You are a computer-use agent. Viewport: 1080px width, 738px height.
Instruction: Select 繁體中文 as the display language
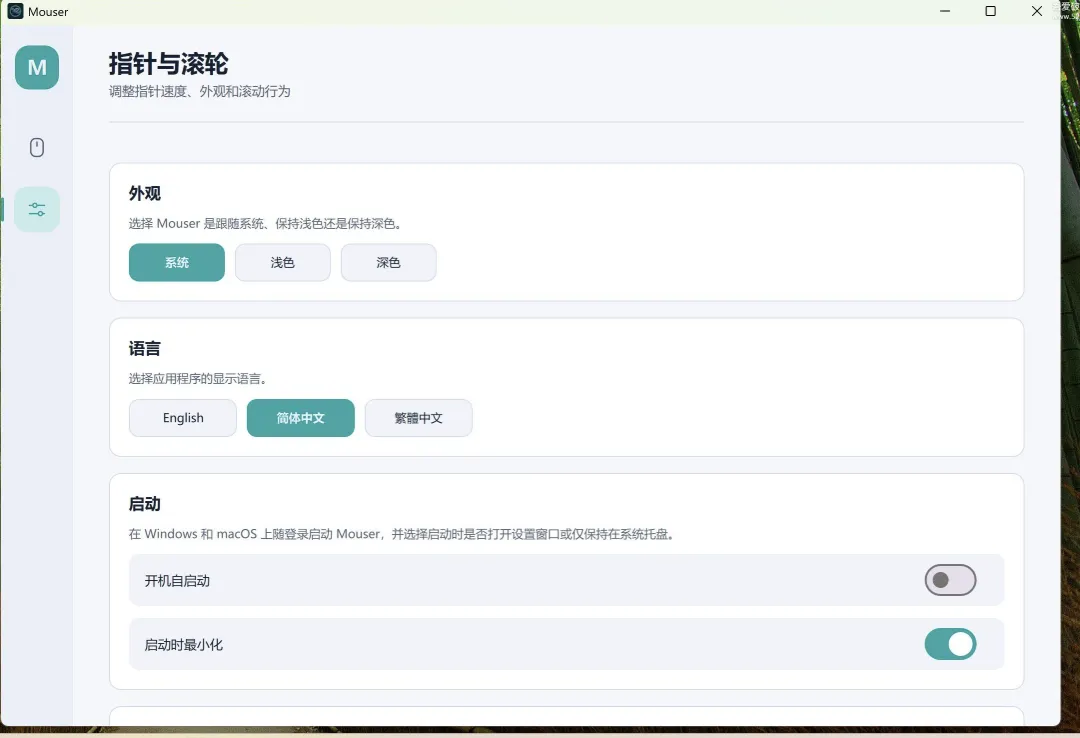pos(418,417)
